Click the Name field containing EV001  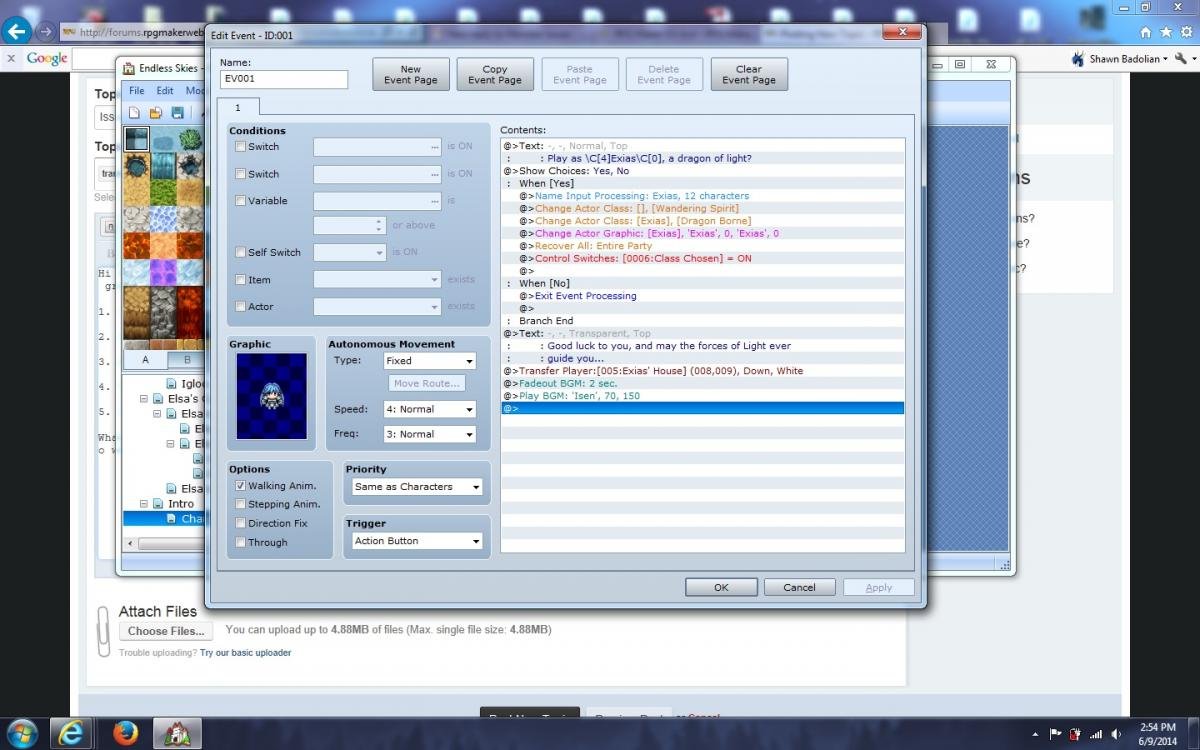284,80
